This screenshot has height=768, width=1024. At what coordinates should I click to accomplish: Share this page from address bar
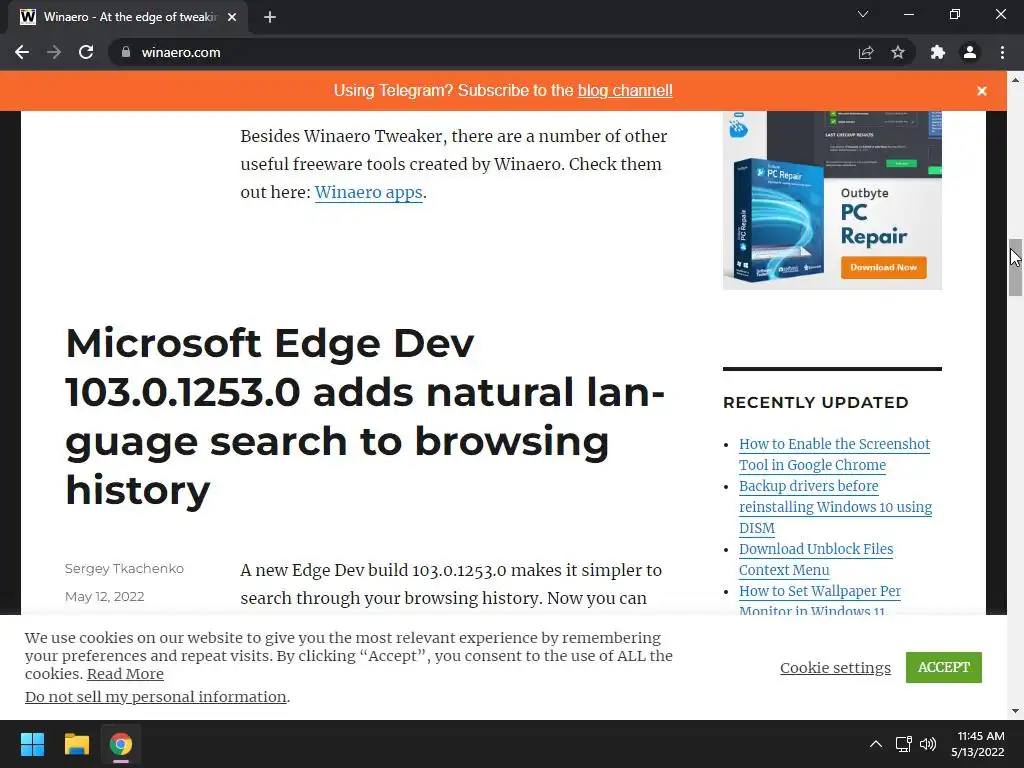(x=866, y=52)
